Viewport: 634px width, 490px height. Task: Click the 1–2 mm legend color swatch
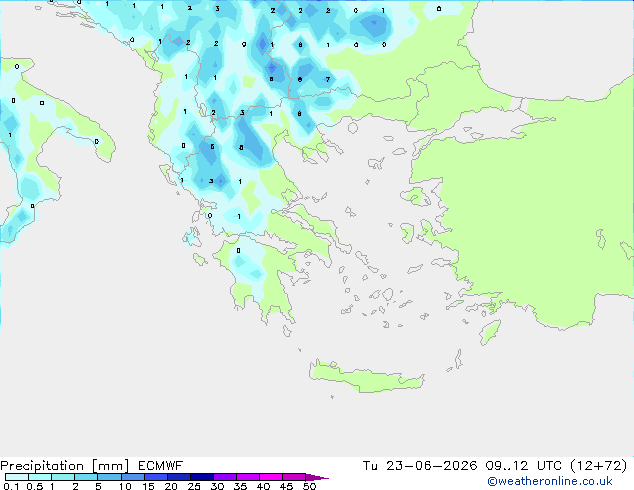coord(63,477)
